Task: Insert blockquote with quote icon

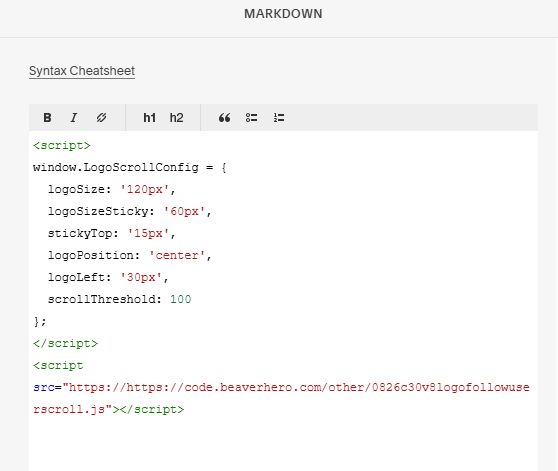Action: [224, 118]
